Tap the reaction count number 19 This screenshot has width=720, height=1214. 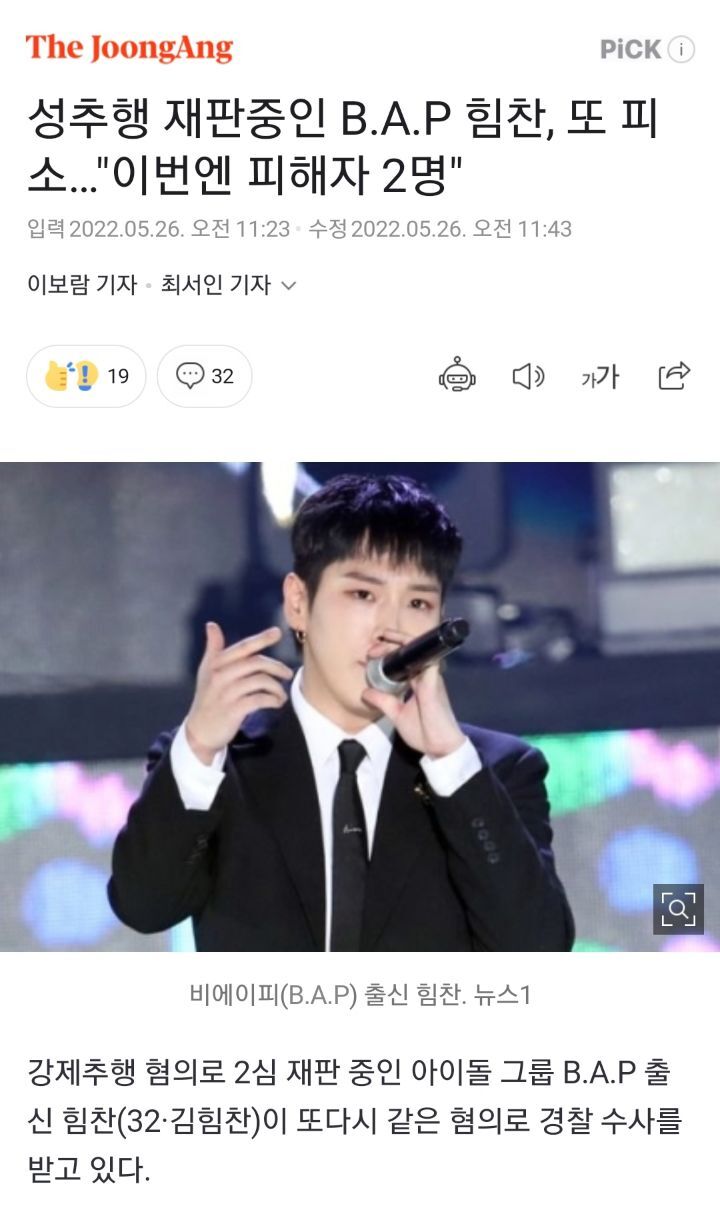point(118,376)
